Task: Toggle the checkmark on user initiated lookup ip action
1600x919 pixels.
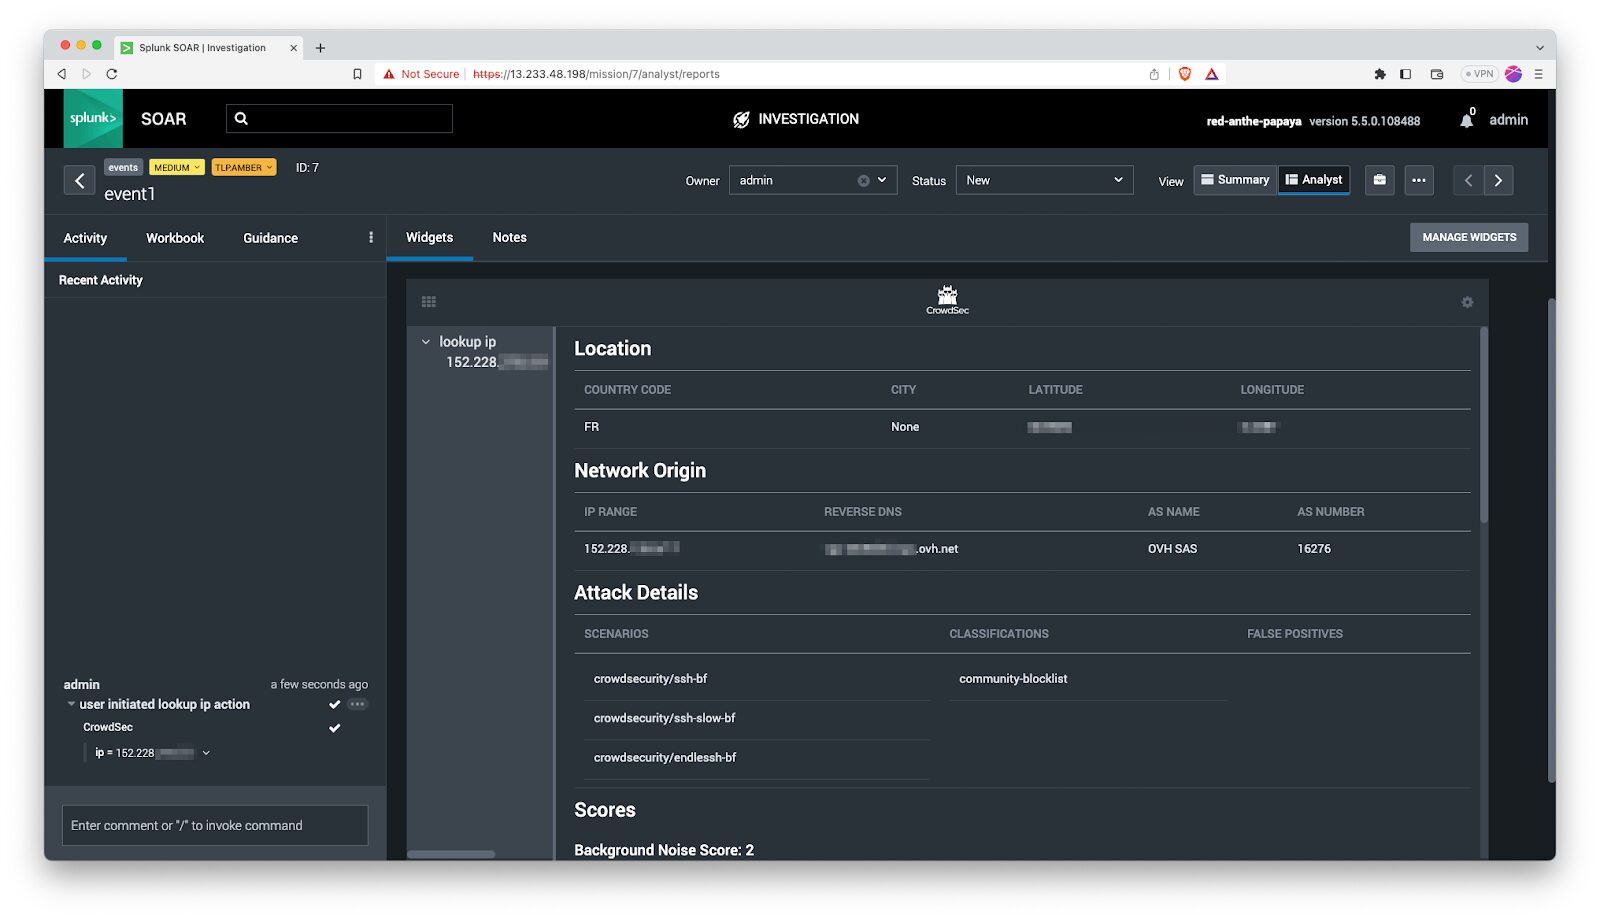Action: (x=335, y=704)
